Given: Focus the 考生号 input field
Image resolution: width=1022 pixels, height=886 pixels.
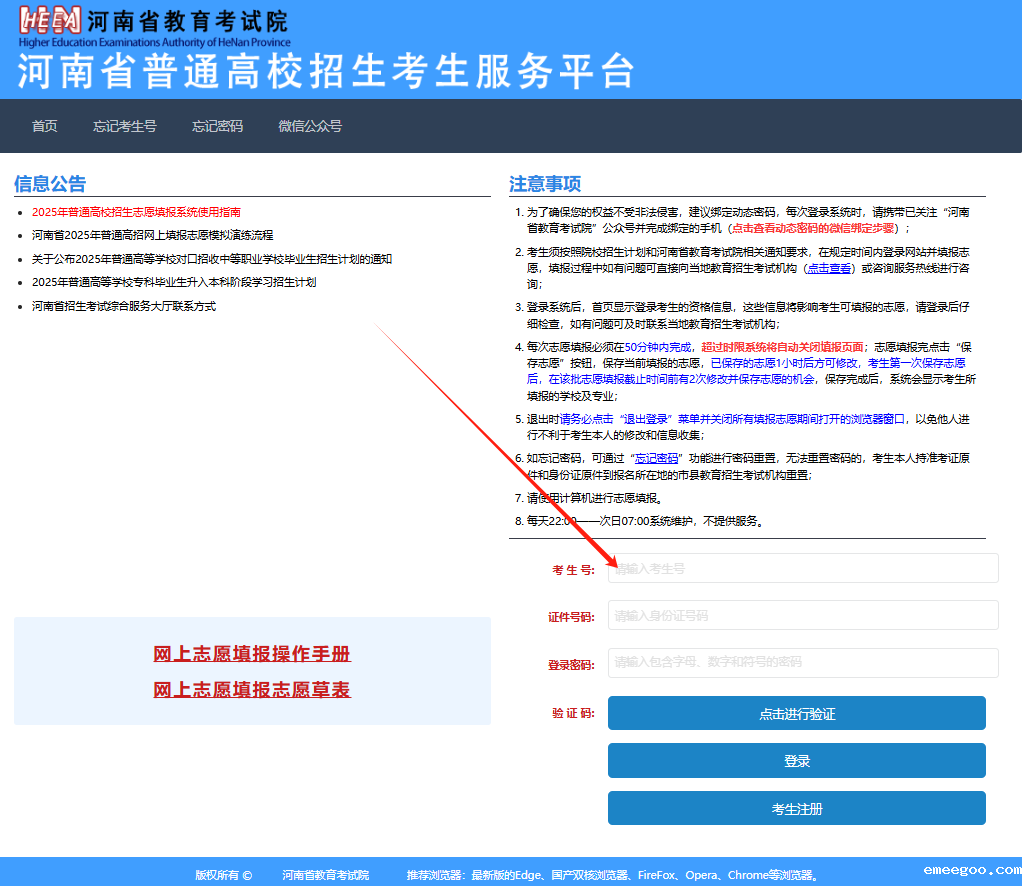Looking at the screenshot, I should (802, 568).
